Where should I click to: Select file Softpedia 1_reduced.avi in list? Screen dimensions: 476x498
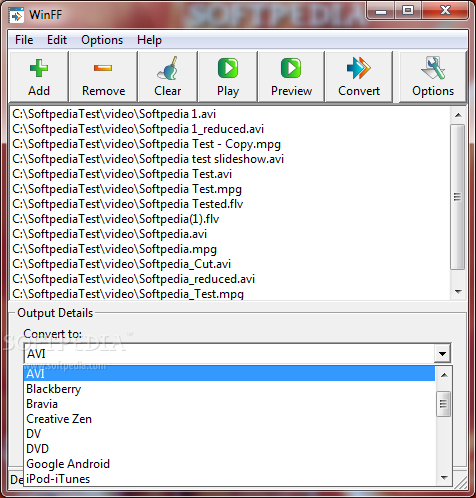[x=230, y=129]
